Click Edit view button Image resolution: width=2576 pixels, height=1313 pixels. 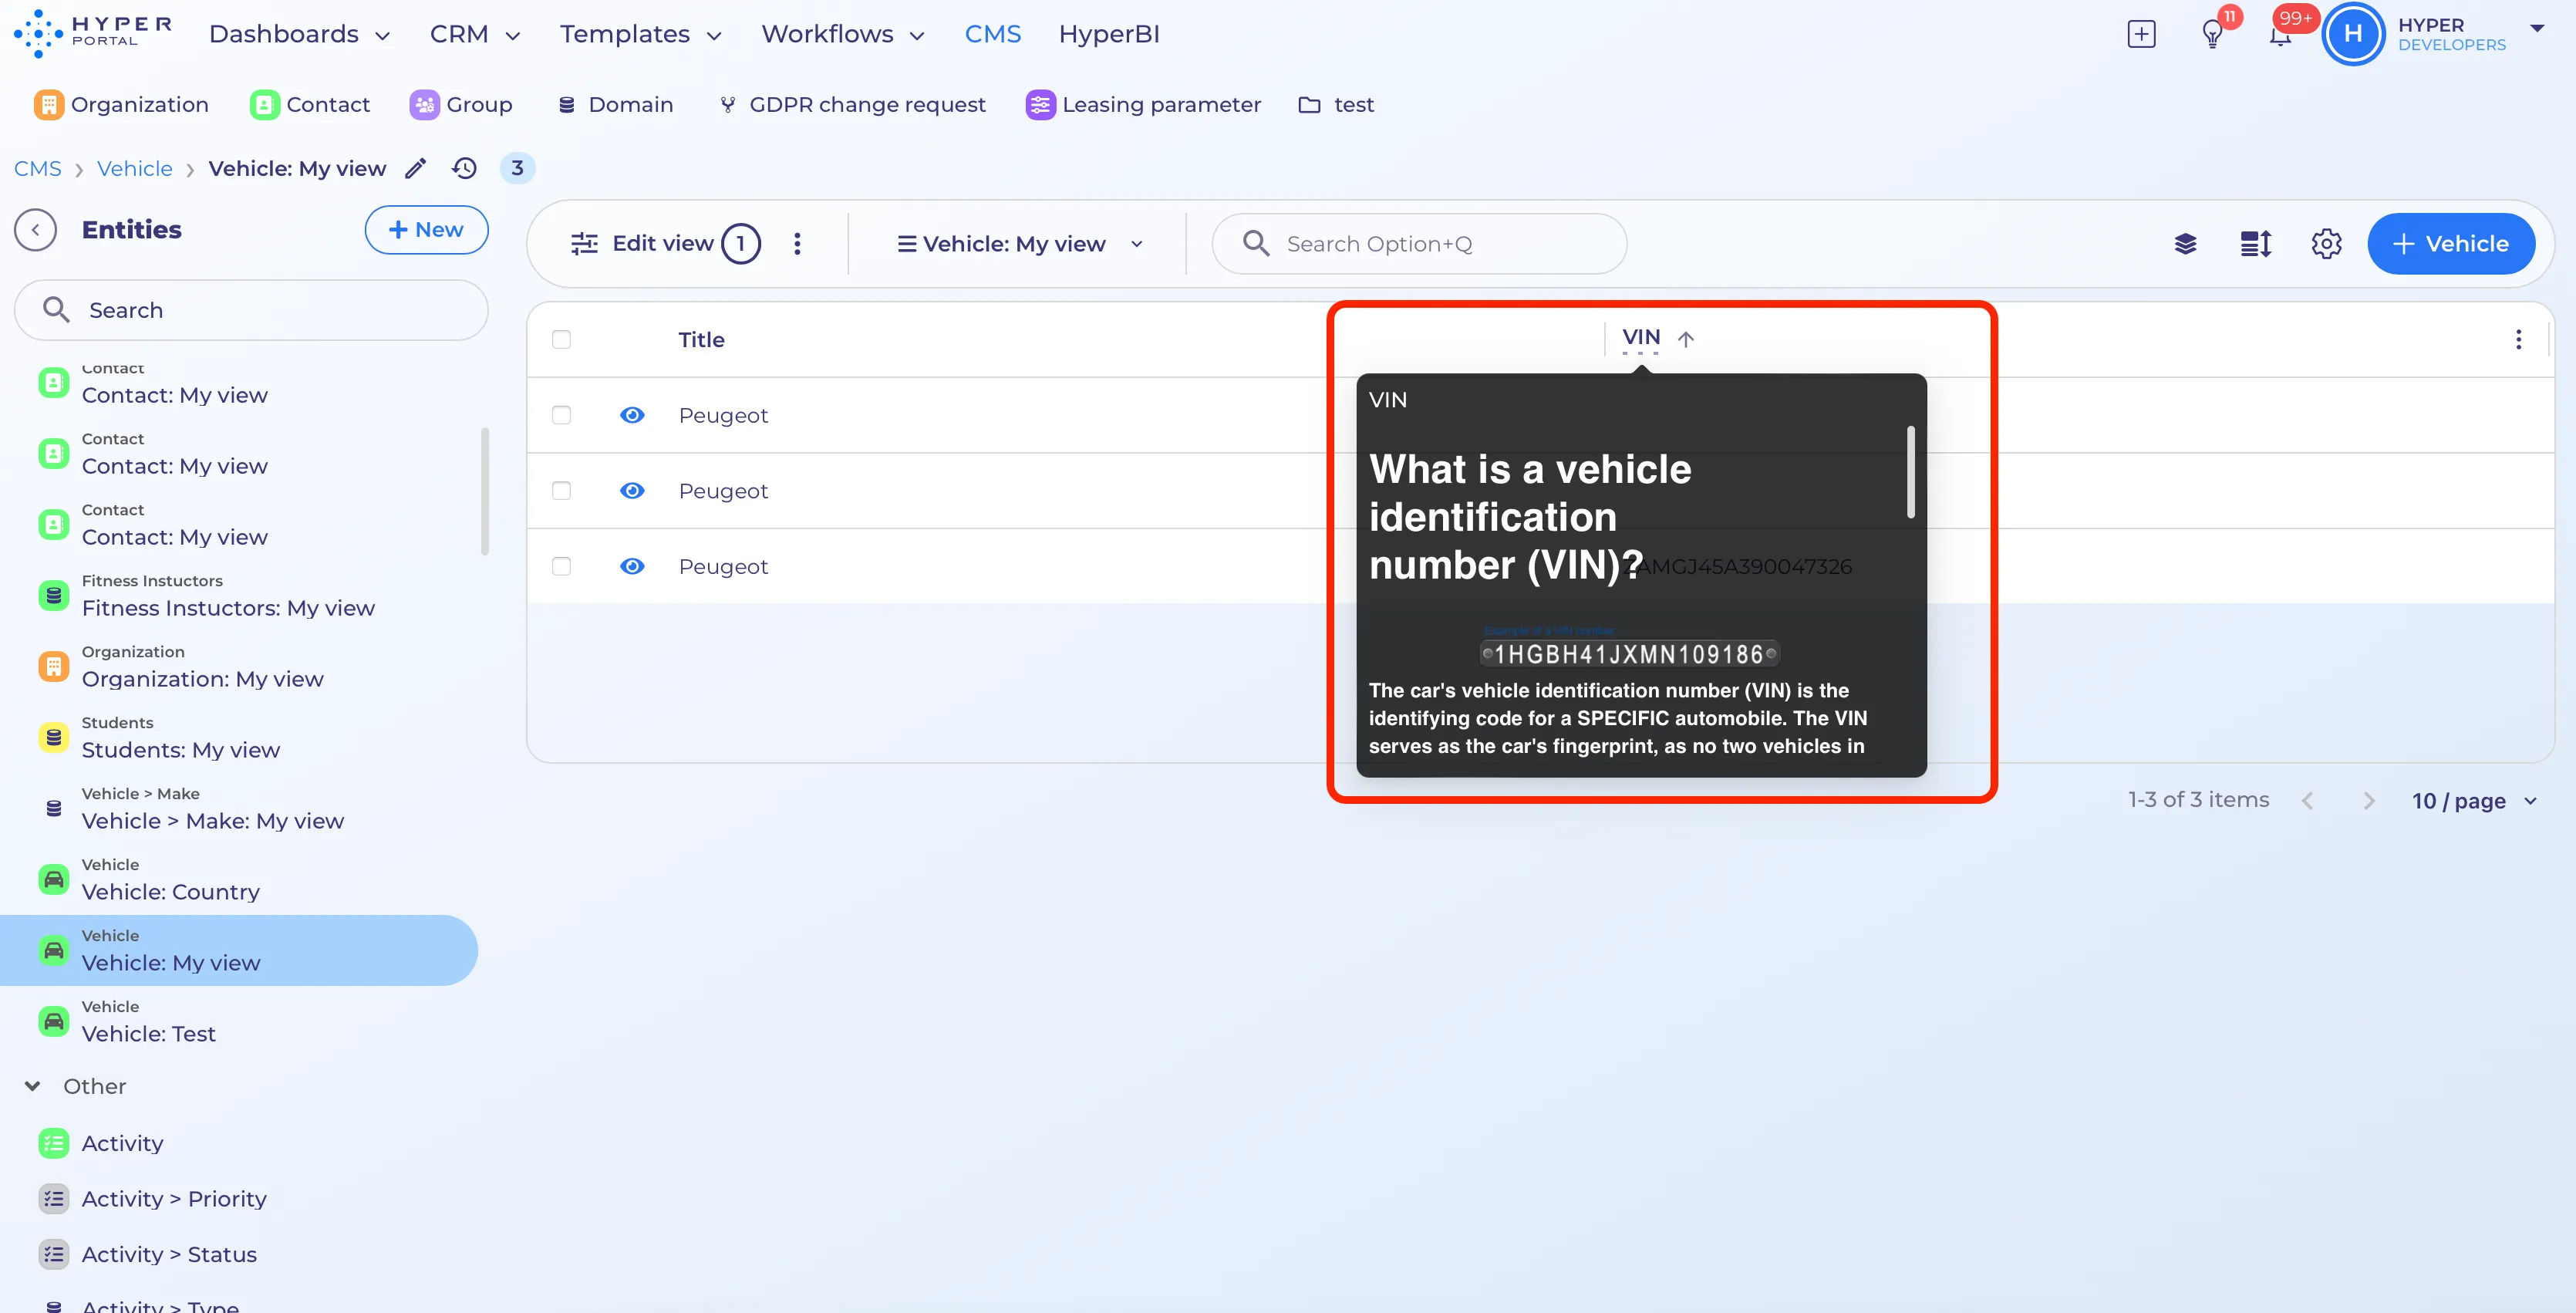coord(665,244)
